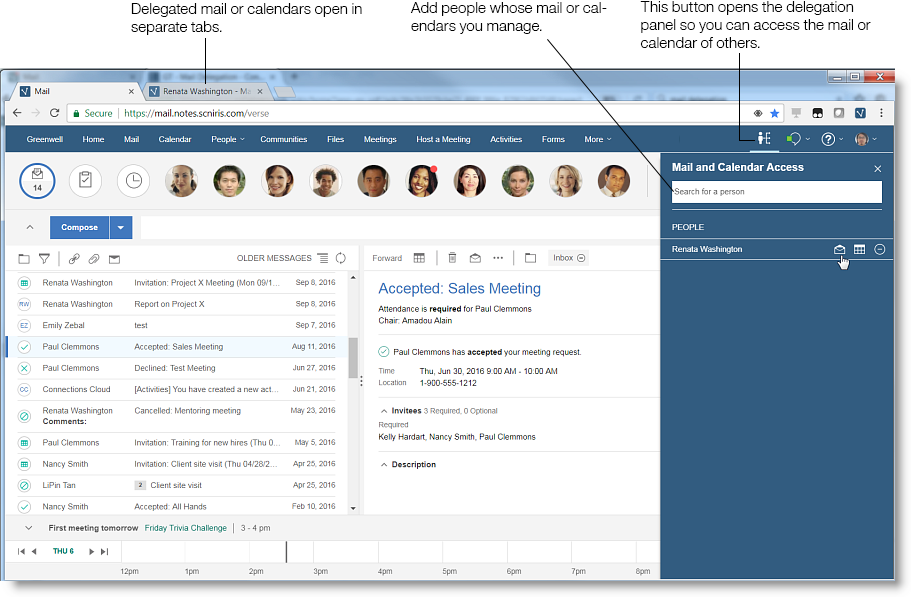Bookmark the page with the star icon
Viewport: 911px width, 597px height.
773,113
